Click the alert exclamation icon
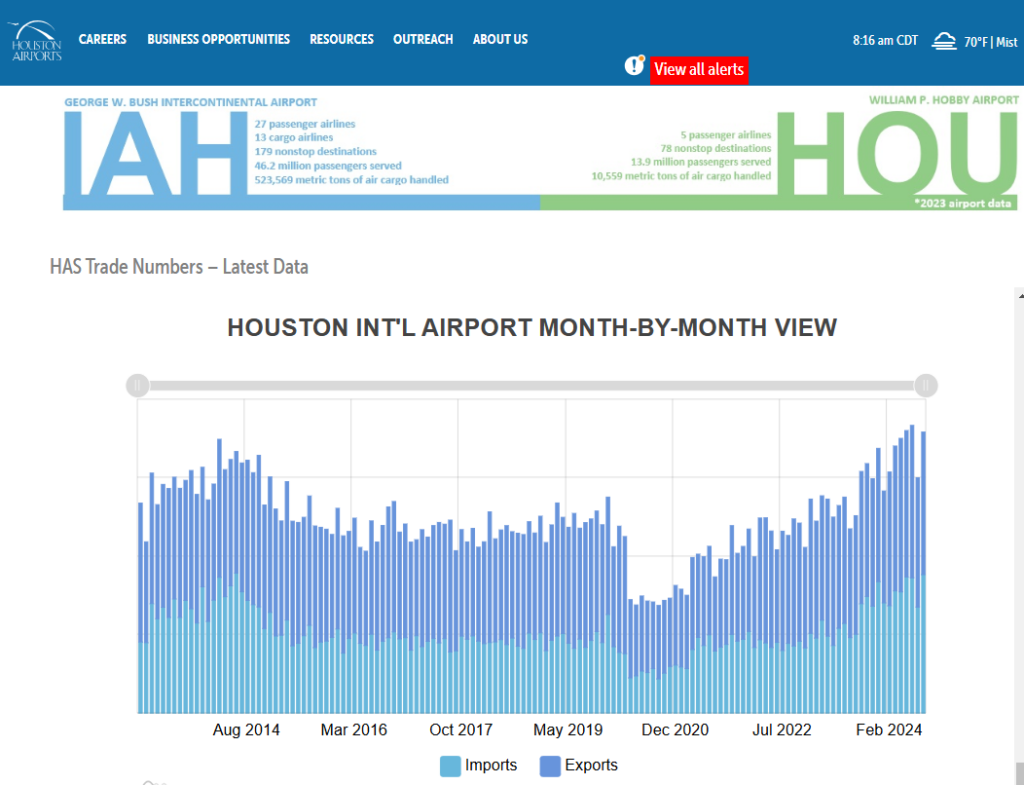Image resolution: width=1024 pixels, height=785 pixels. point(634,65)
